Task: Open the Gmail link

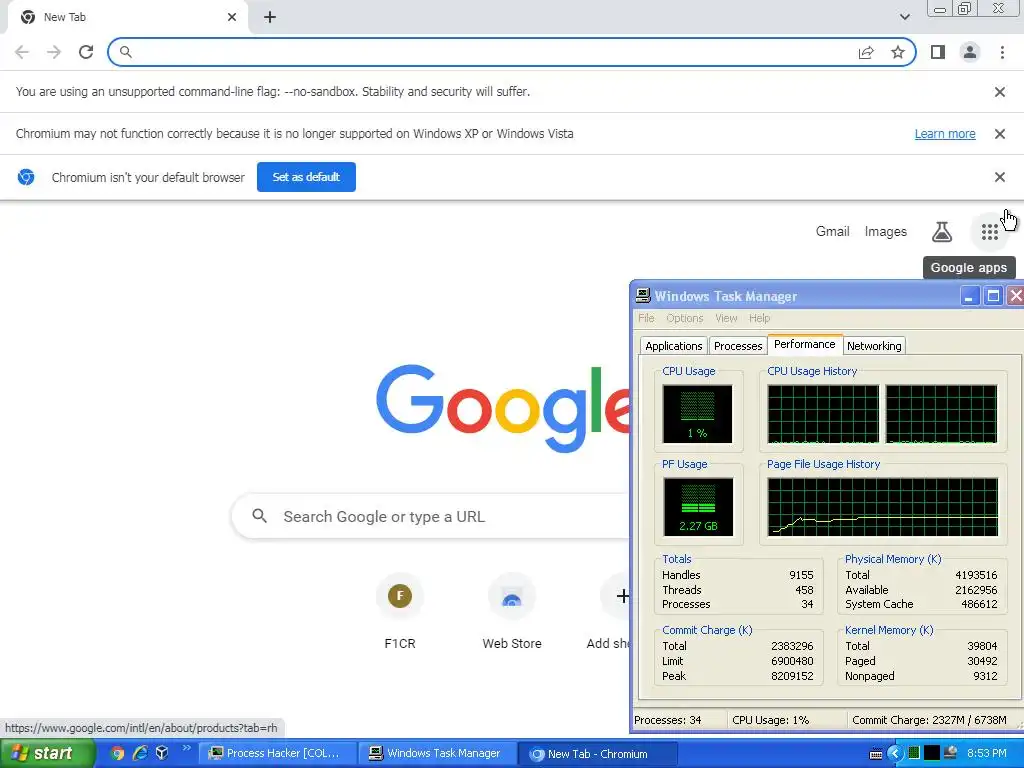Action: 833,232
